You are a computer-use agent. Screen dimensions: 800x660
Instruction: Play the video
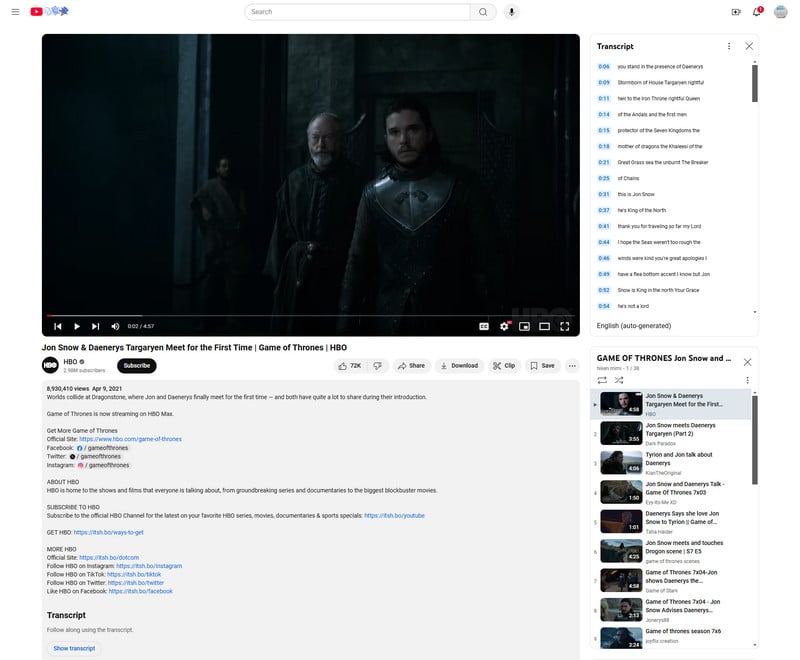tap(77, 326)
